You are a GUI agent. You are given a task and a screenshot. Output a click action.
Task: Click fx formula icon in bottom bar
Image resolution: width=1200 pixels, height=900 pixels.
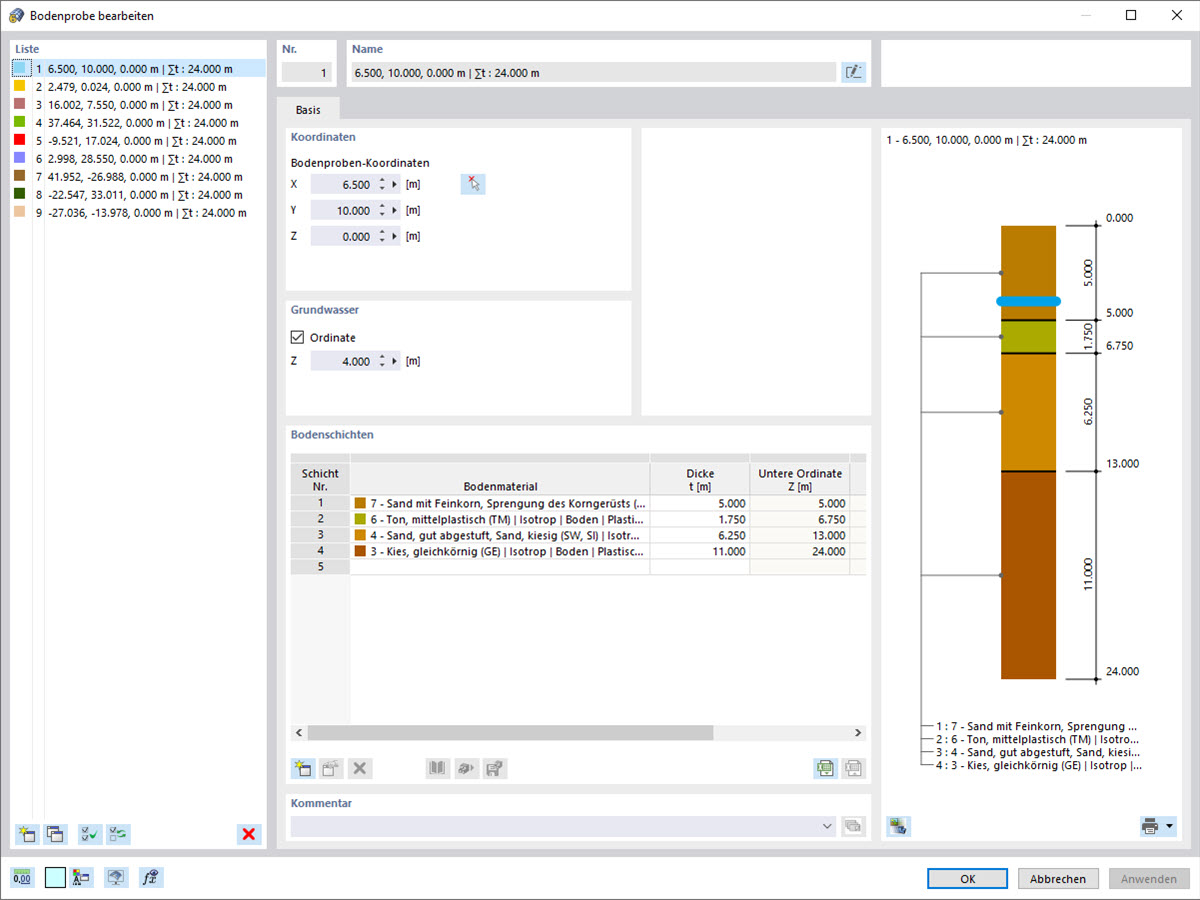(x=151, y=877)
